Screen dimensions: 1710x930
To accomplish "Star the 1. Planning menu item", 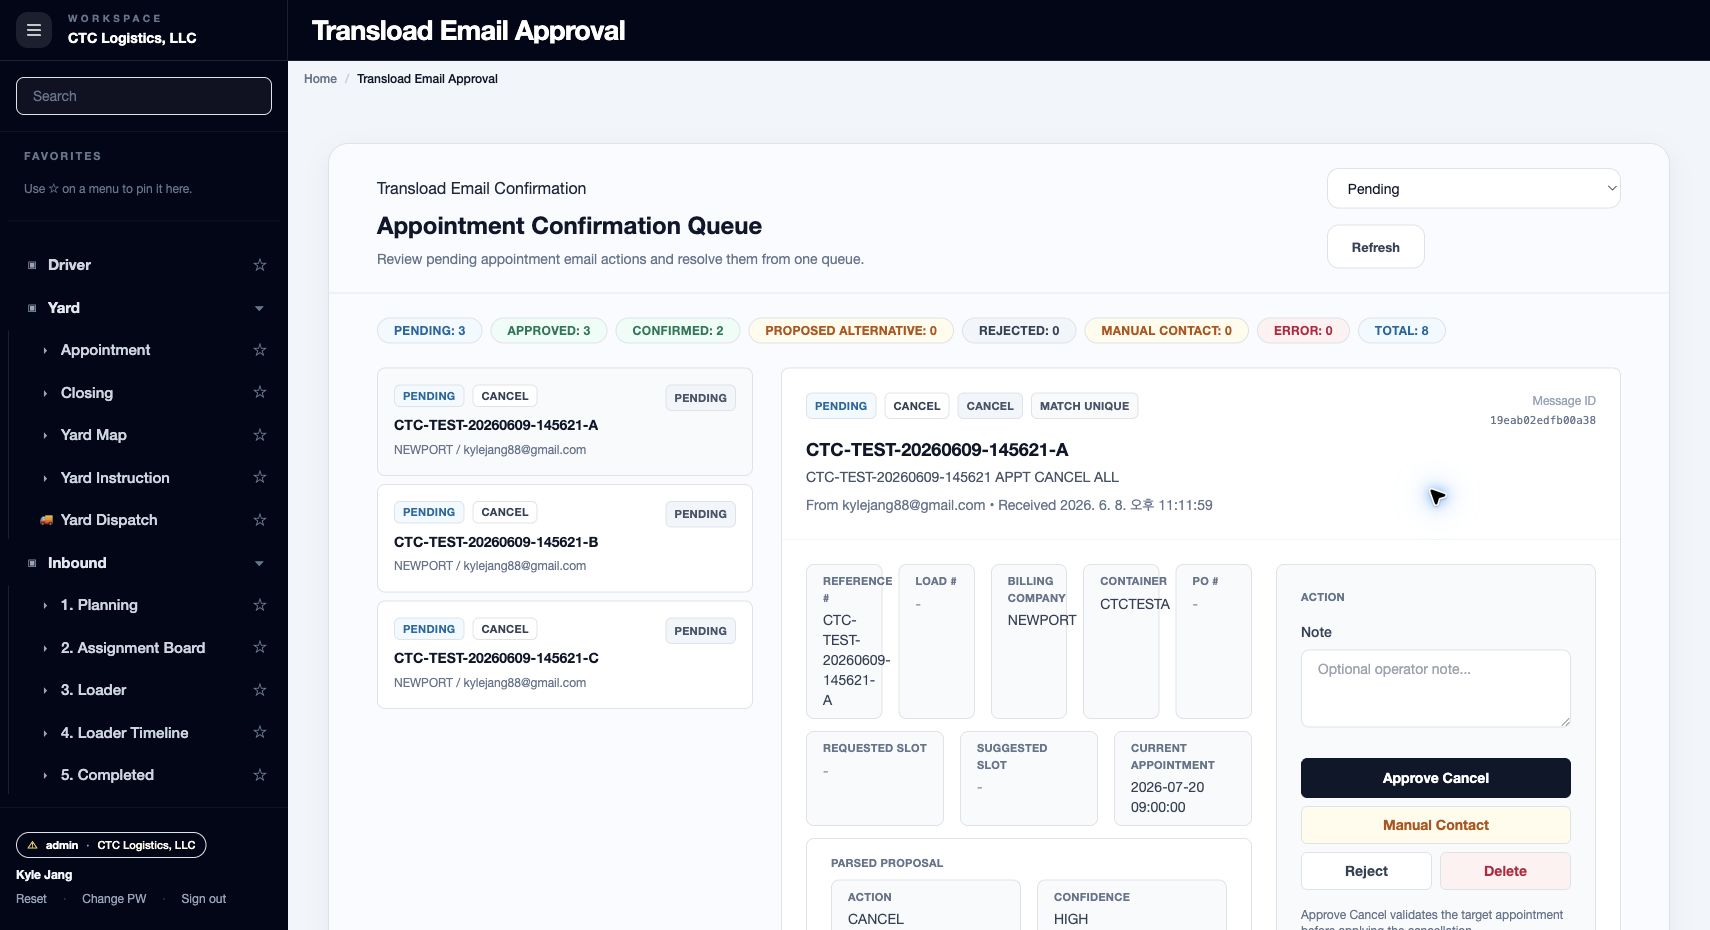I will [x=260, y=605].
